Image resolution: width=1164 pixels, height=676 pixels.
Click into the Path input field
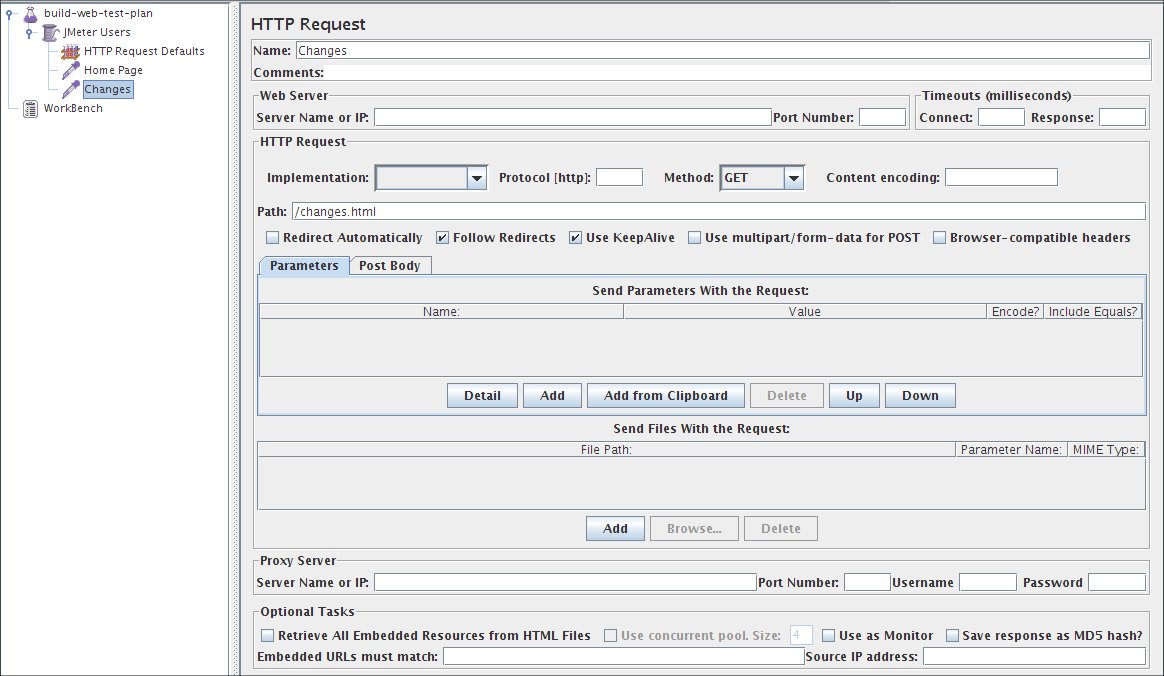pos(717,211)
